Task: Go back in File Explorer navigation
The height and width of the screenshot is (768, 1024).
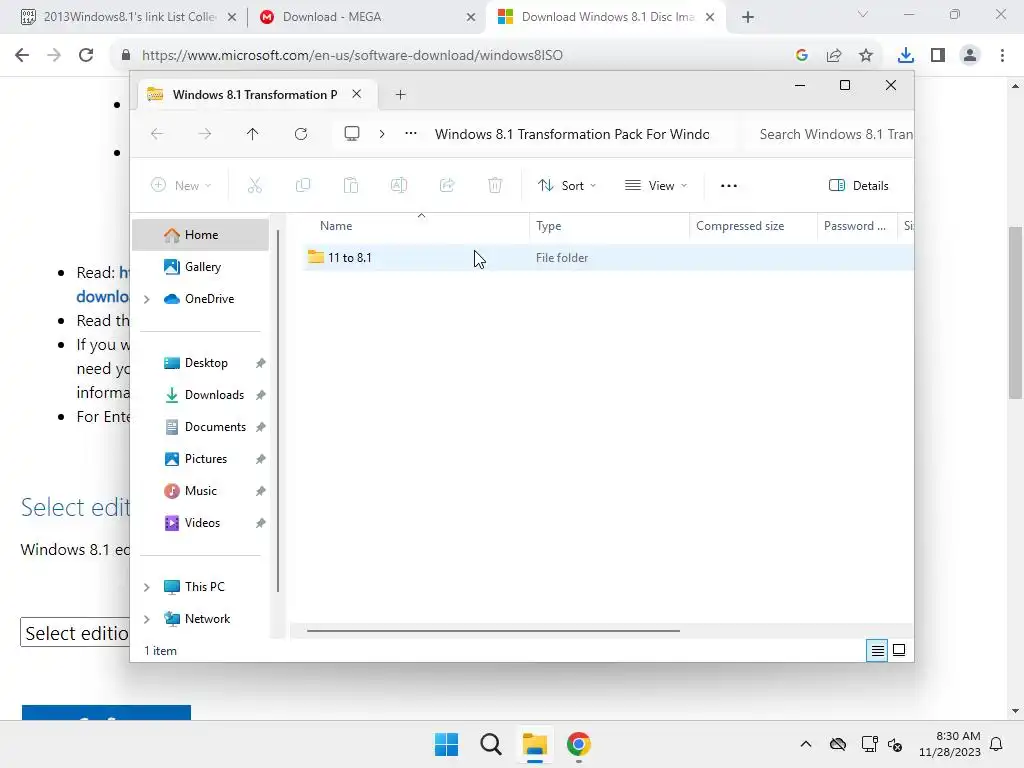Action: point(157,134)
